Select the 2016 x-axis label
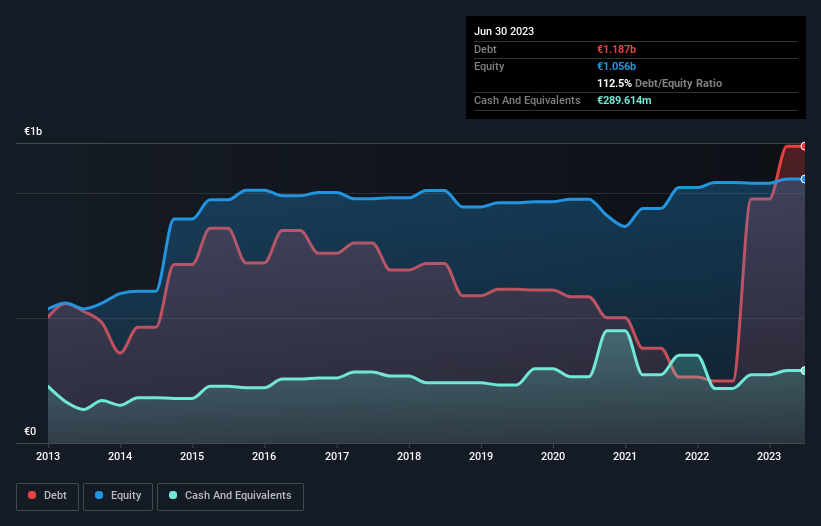 tap(264, 456)
